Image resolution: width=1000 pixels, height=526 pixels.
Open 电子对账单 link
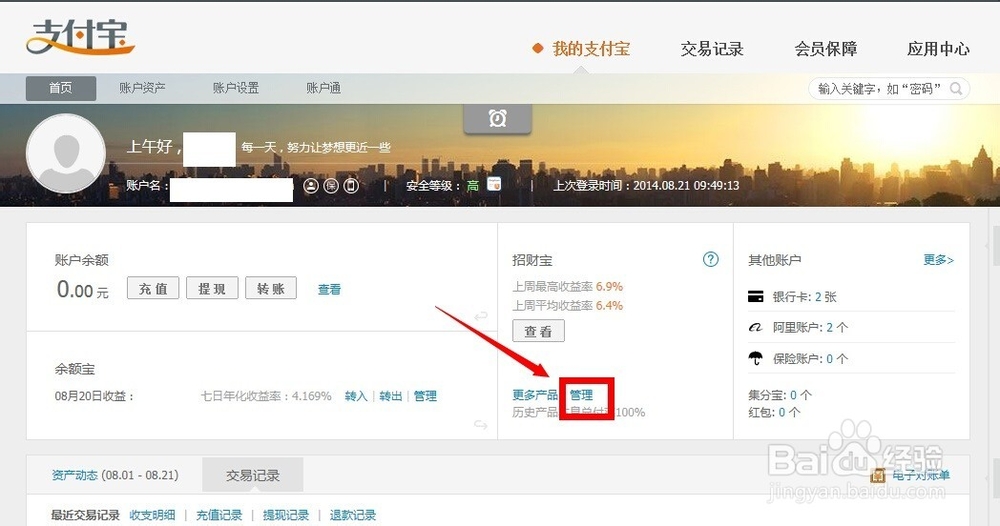[920, 475]
